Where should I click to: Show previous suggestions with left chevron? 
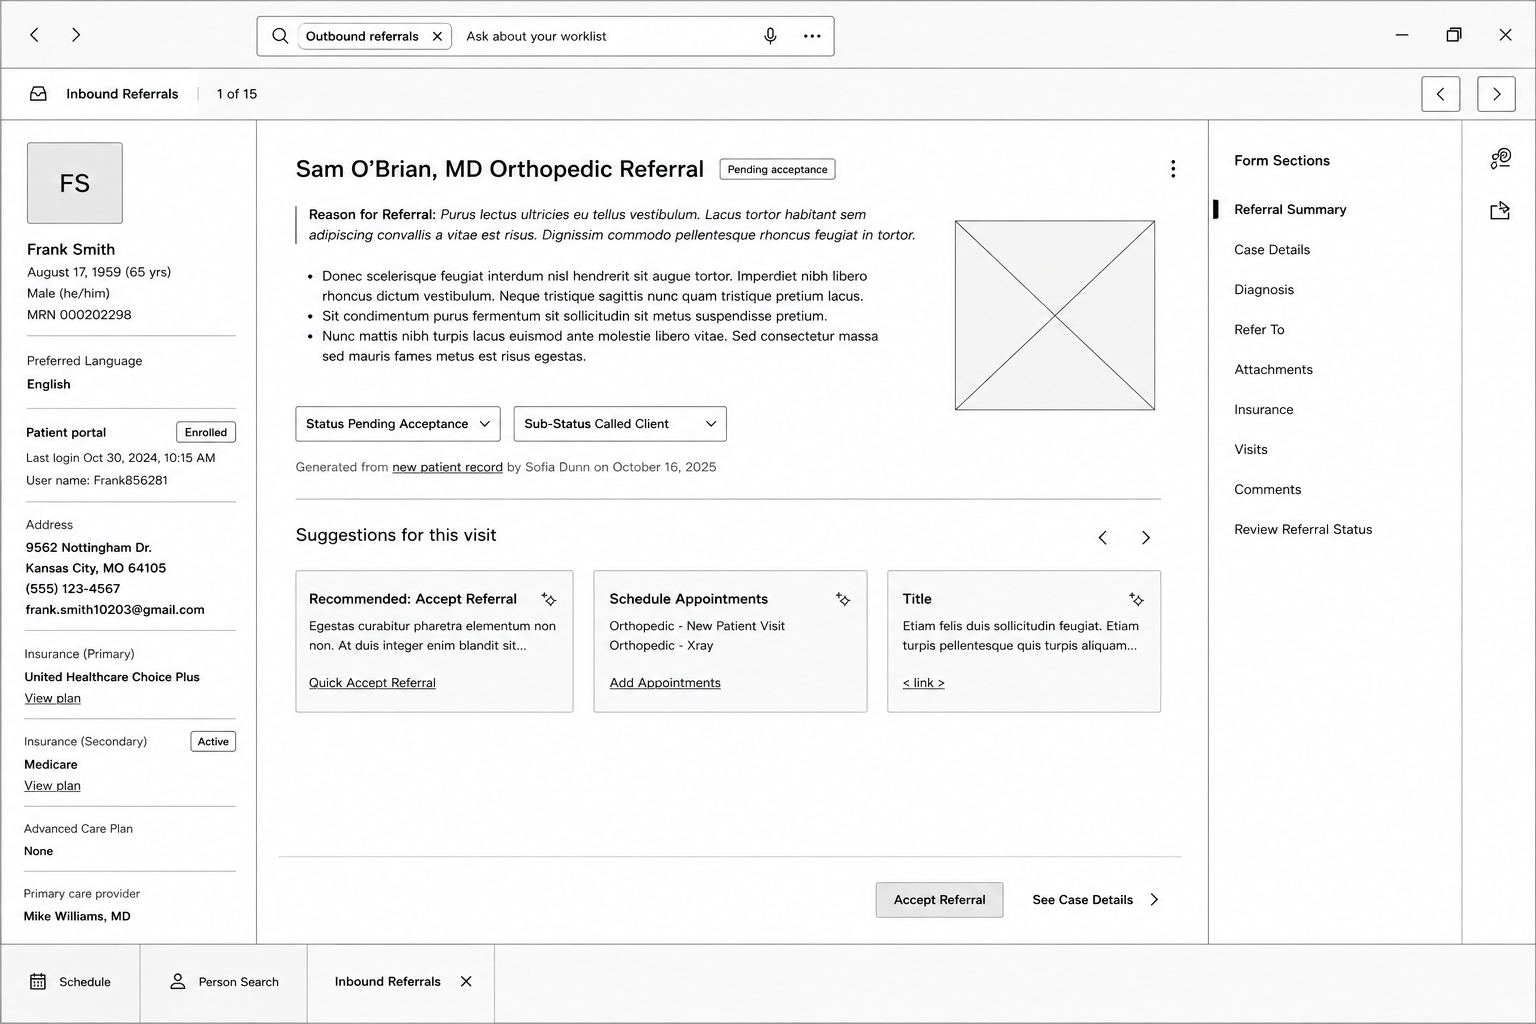click(x=1102, y=538)
